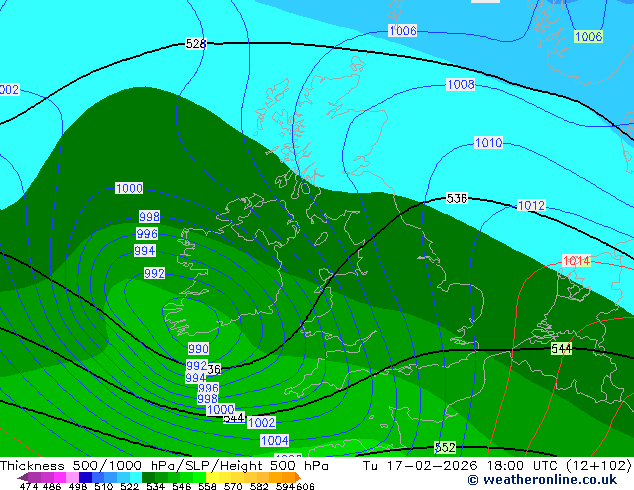The width and height of the screenshot is (634, 490).
Task: Click the 998 label just below the 1000 label at left
Action: pyautogui.click(x=150, y=217)
